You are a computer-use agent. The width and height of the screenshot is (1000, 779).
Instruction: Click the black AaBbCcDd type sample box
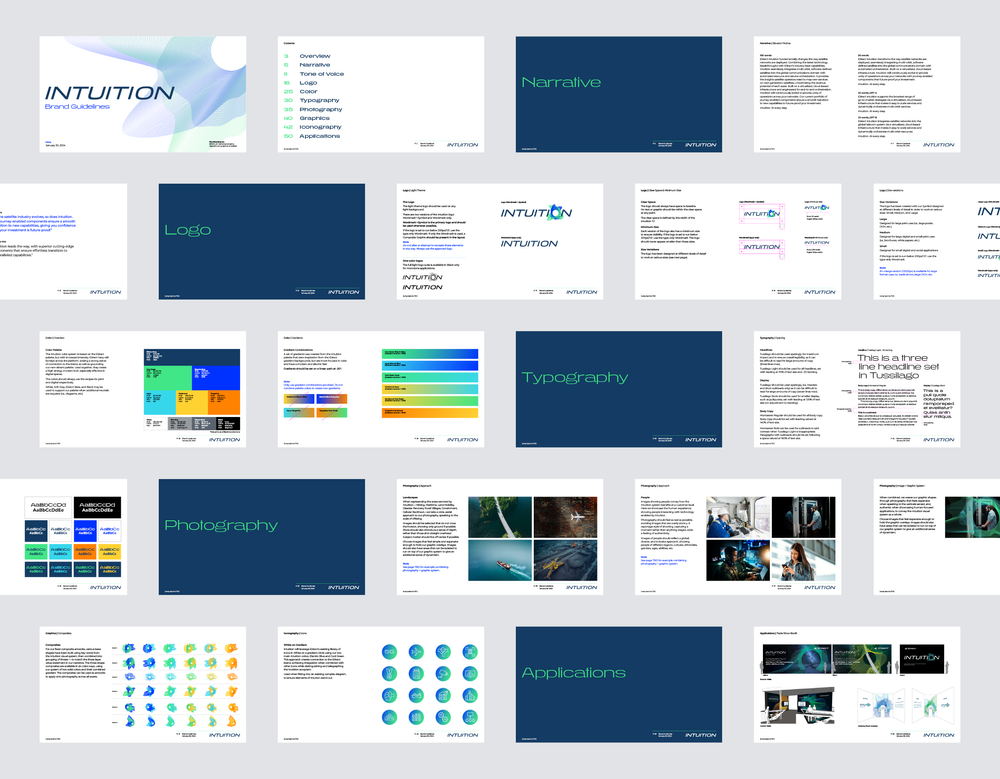coord(97,508)
